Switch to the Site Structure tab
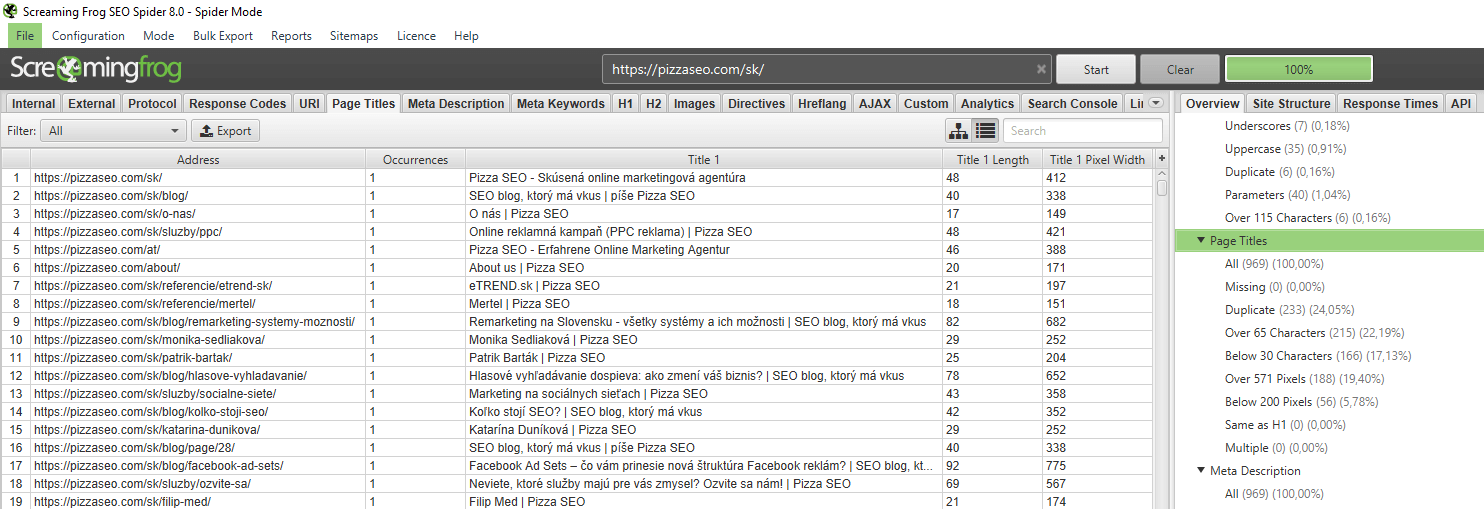 pyautogui.click(x=1291, y=103)
